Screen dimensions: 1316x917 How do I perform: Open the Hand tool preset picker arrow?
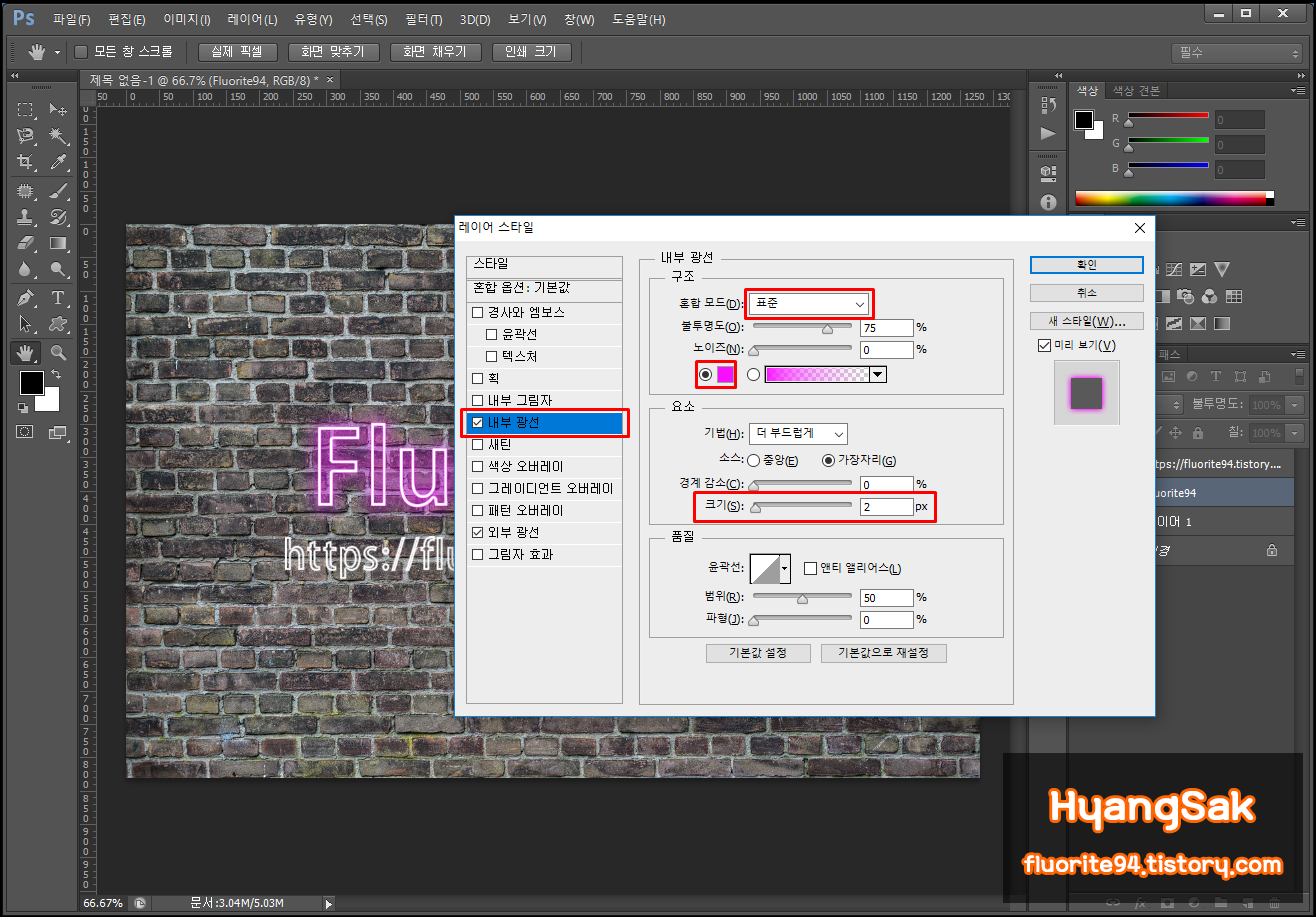pyautogui.click(x=57, y=52)
